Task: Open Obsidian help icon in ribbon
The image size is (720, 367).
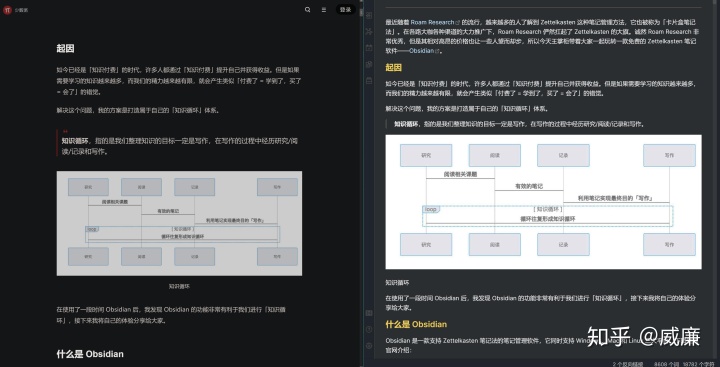Action: [x=369, y=329]
